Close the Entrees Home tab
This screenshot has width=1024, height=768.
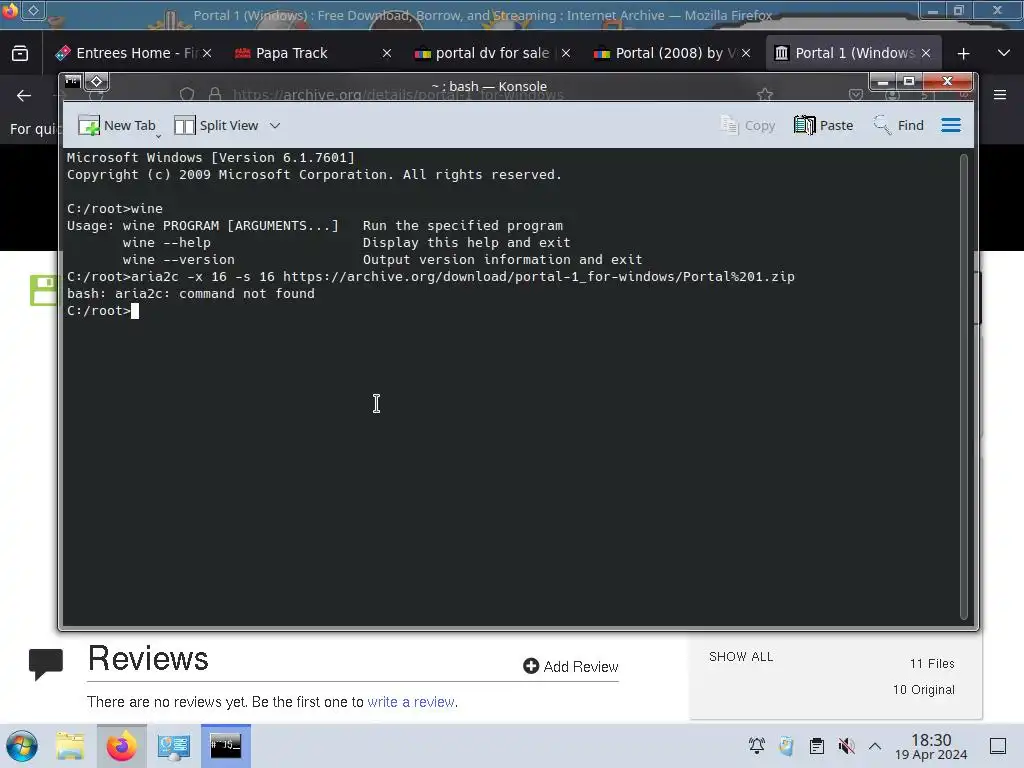click(207, 54)
